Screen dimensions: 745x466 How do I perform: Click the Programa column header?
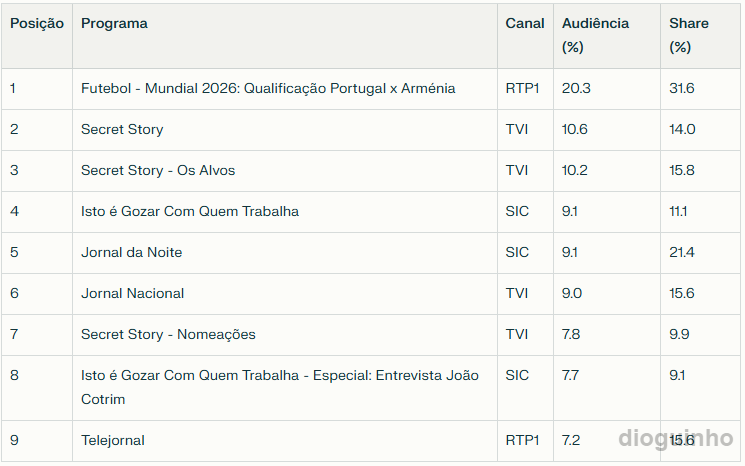click(114, 23)
